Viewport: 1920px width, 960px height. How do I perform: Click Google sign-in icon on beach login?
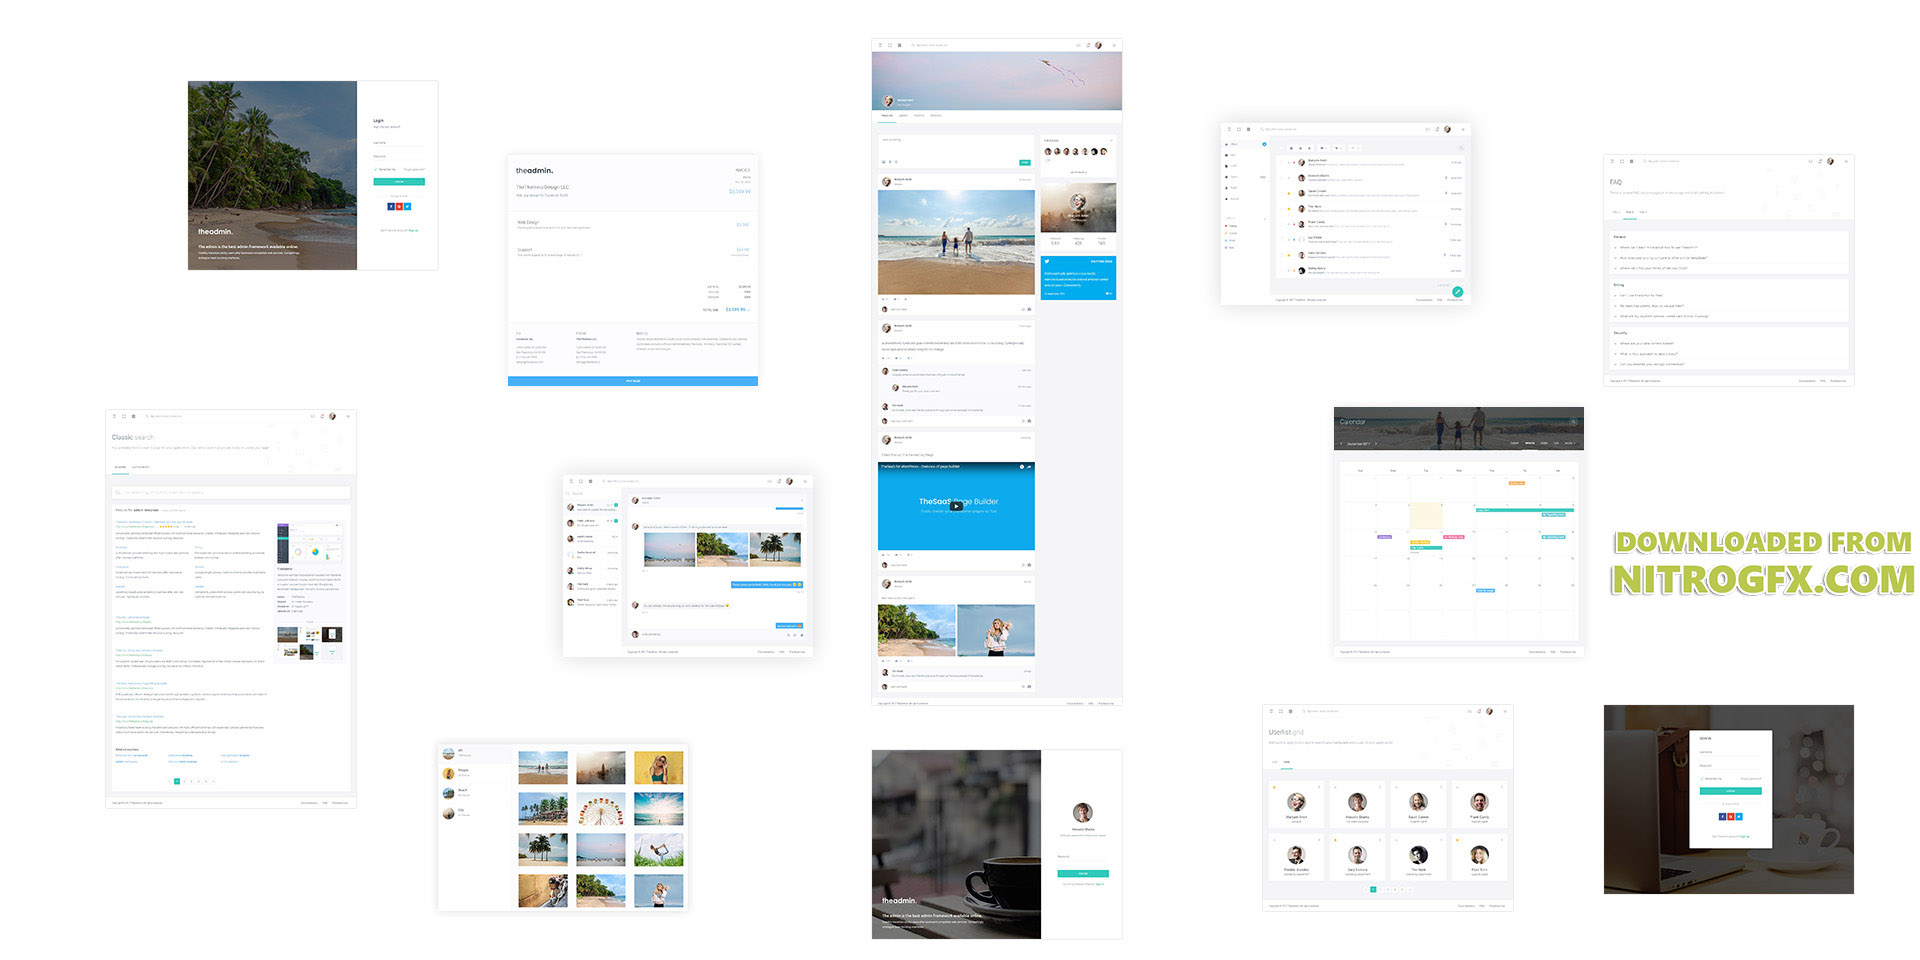pos(399,206)
